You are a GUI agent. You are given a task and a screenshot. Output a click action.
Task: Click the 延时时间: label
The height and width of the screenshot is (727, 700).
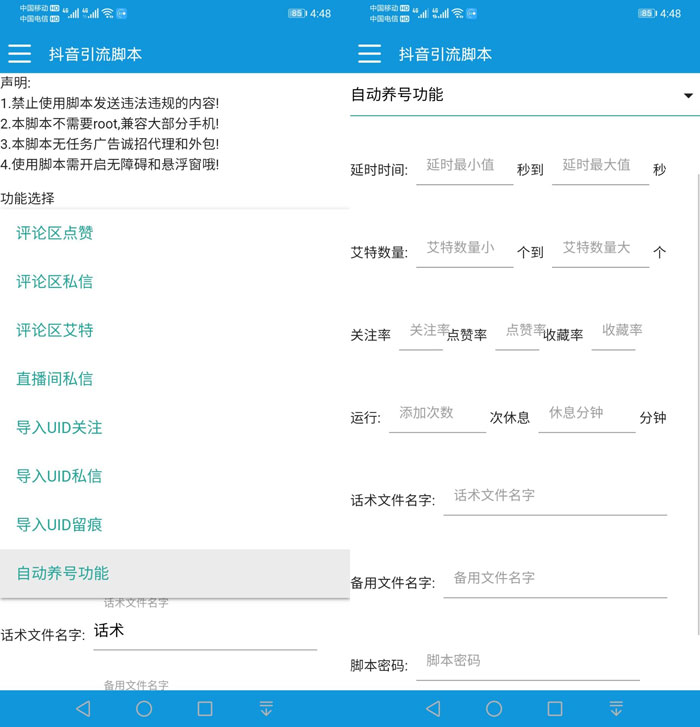pos(379,170)
